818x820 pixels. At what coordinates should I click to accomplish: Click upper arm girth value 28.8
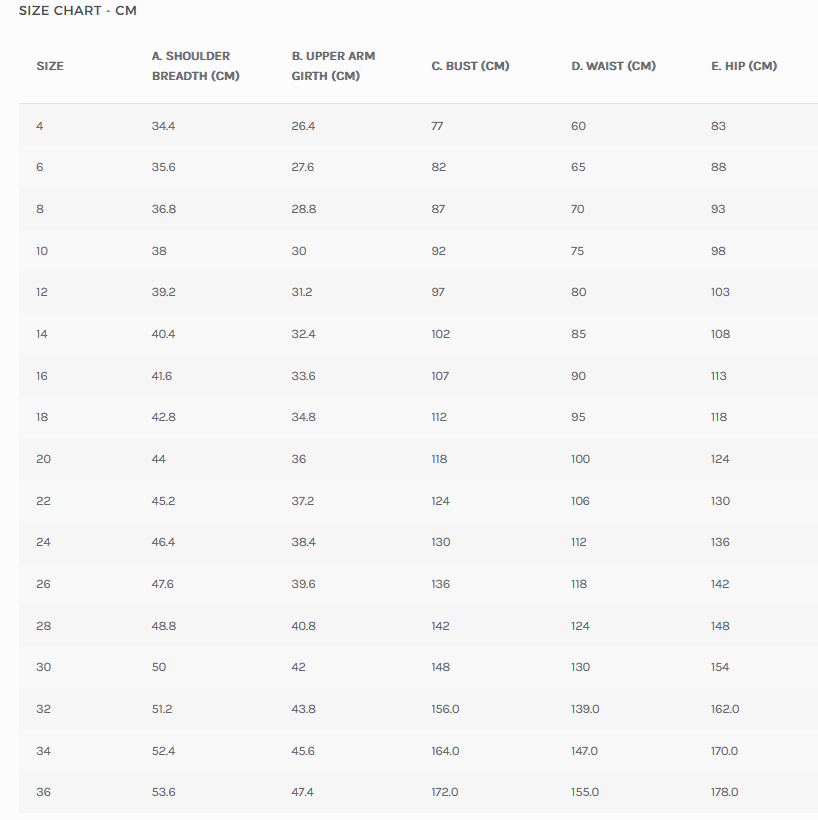point(303,209)
